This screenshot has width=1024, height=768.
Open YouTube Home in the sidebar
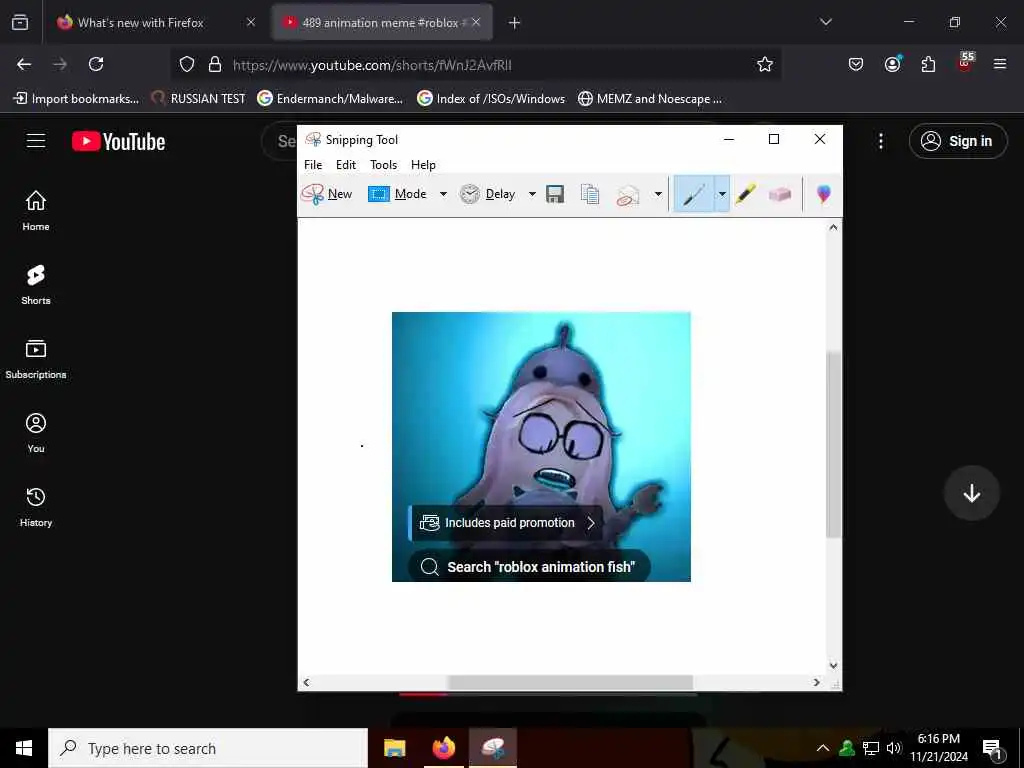pyautogui.click(x=36, y=210)
